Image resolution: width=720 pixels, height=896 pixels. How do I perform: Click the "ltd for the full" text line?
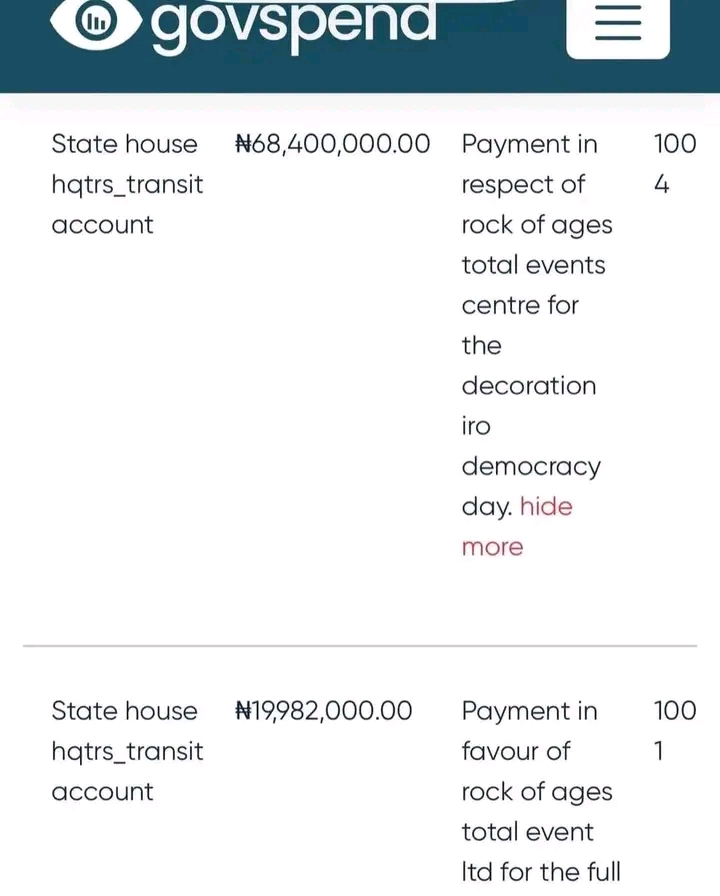tap(540, 872)
